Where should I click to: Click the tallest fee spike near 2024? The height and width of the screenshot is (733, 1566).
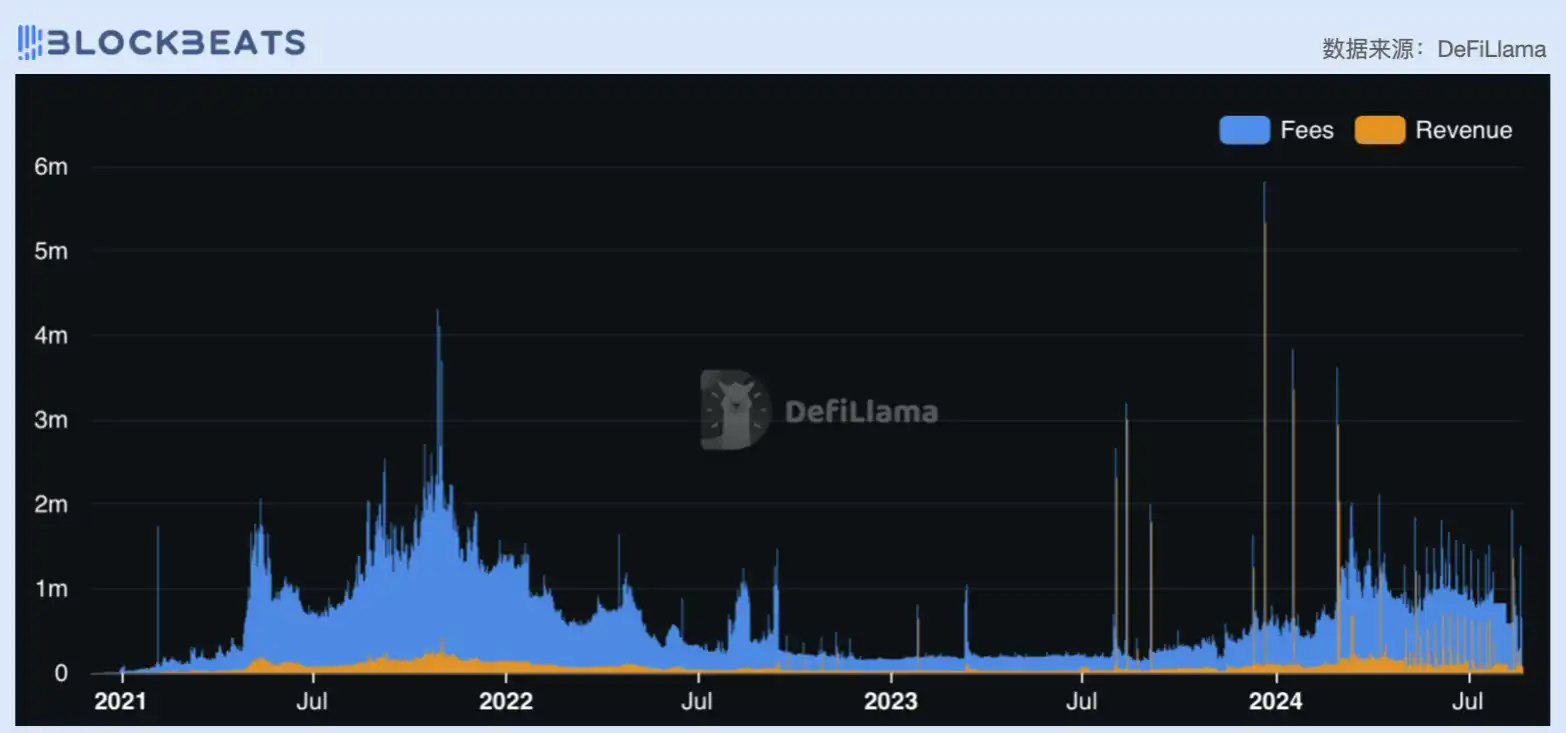tap(1264, 200)
